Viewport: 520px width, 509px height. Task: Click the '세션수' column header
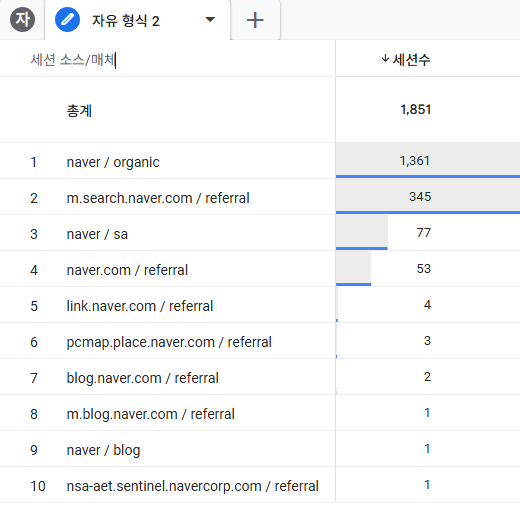(411, 60)
